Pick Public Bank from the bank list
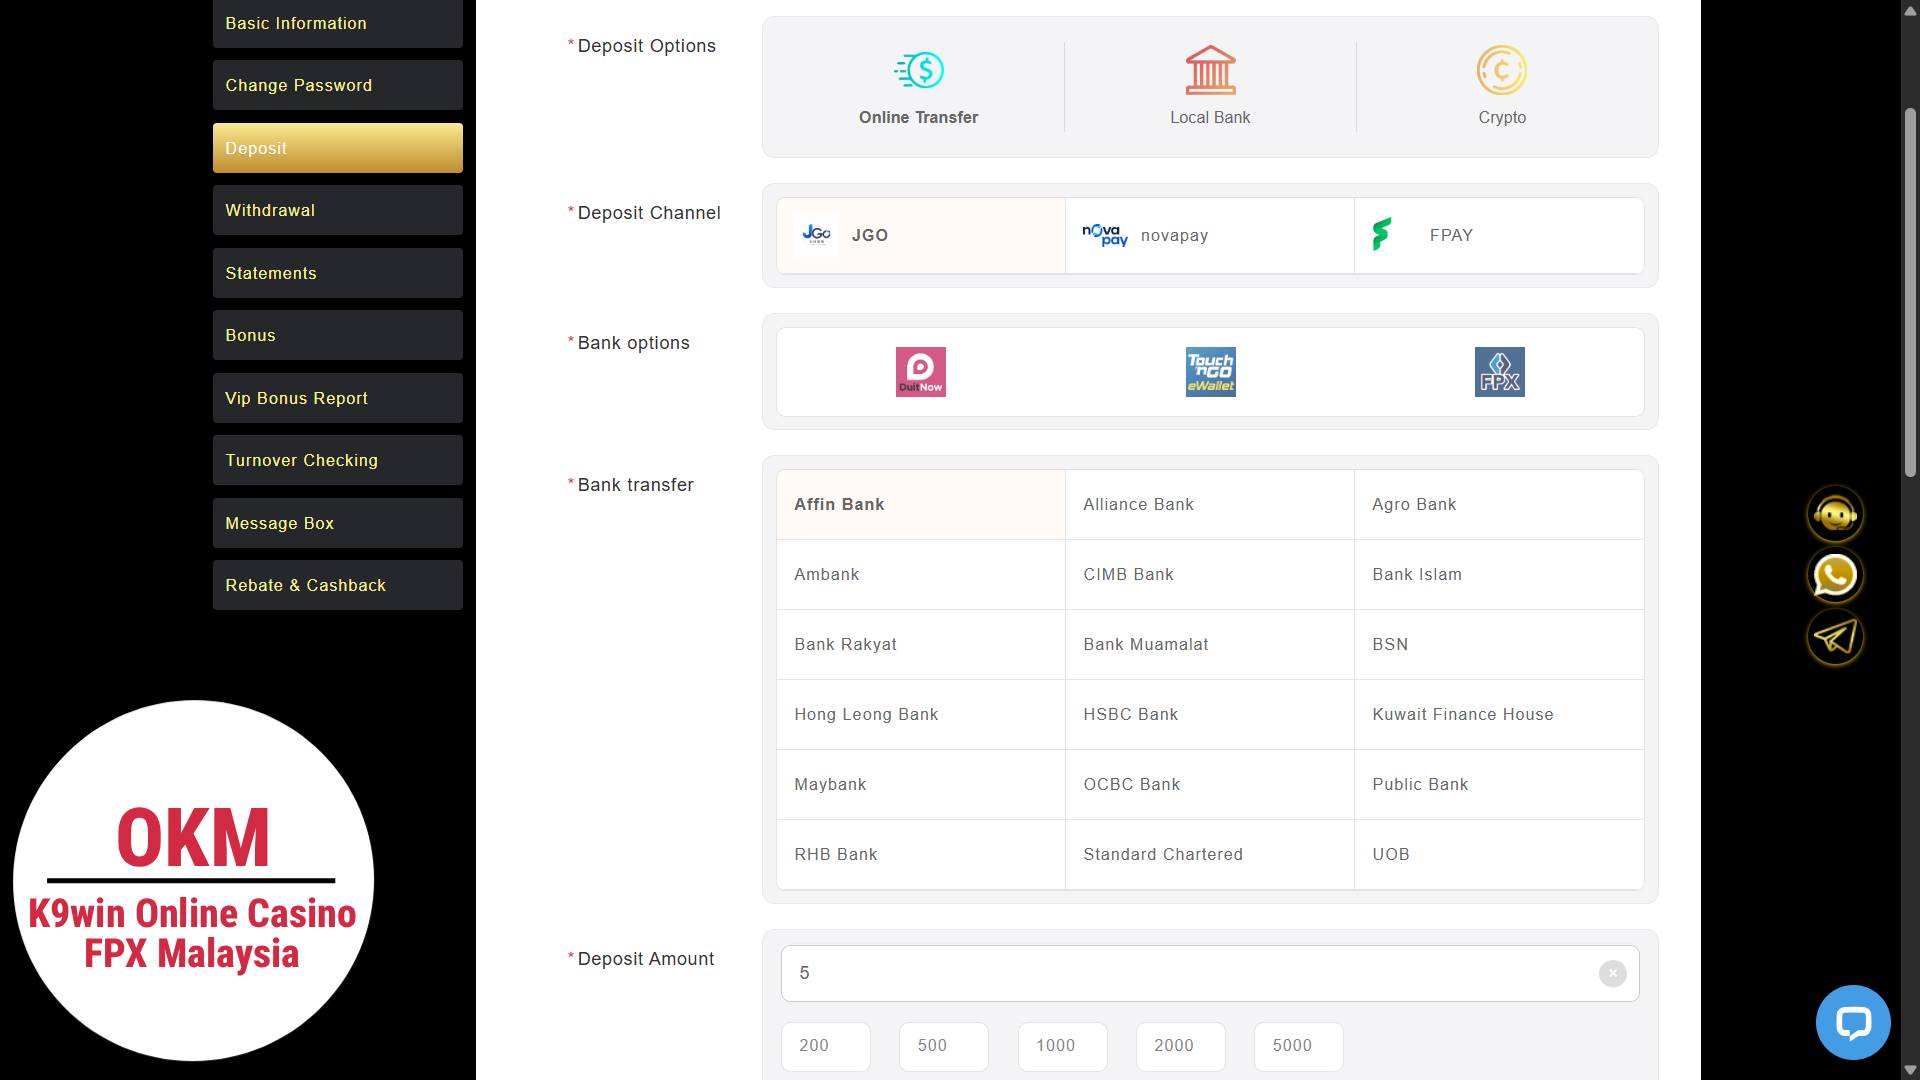 point(1499,785)
